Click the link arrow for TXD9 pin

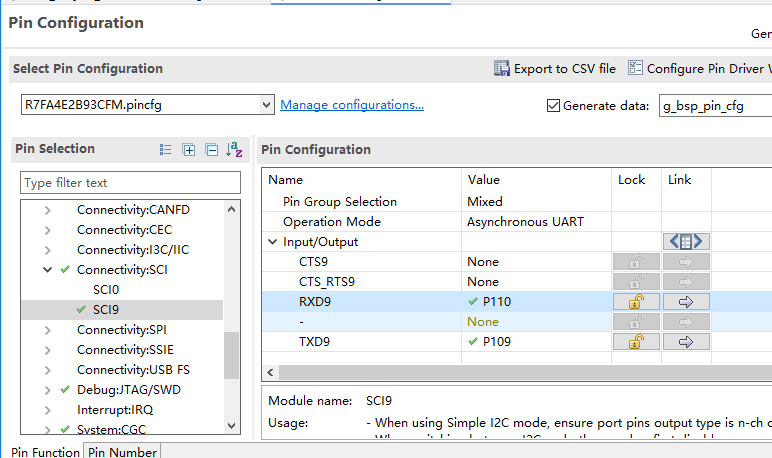click(x=686, y=341)
